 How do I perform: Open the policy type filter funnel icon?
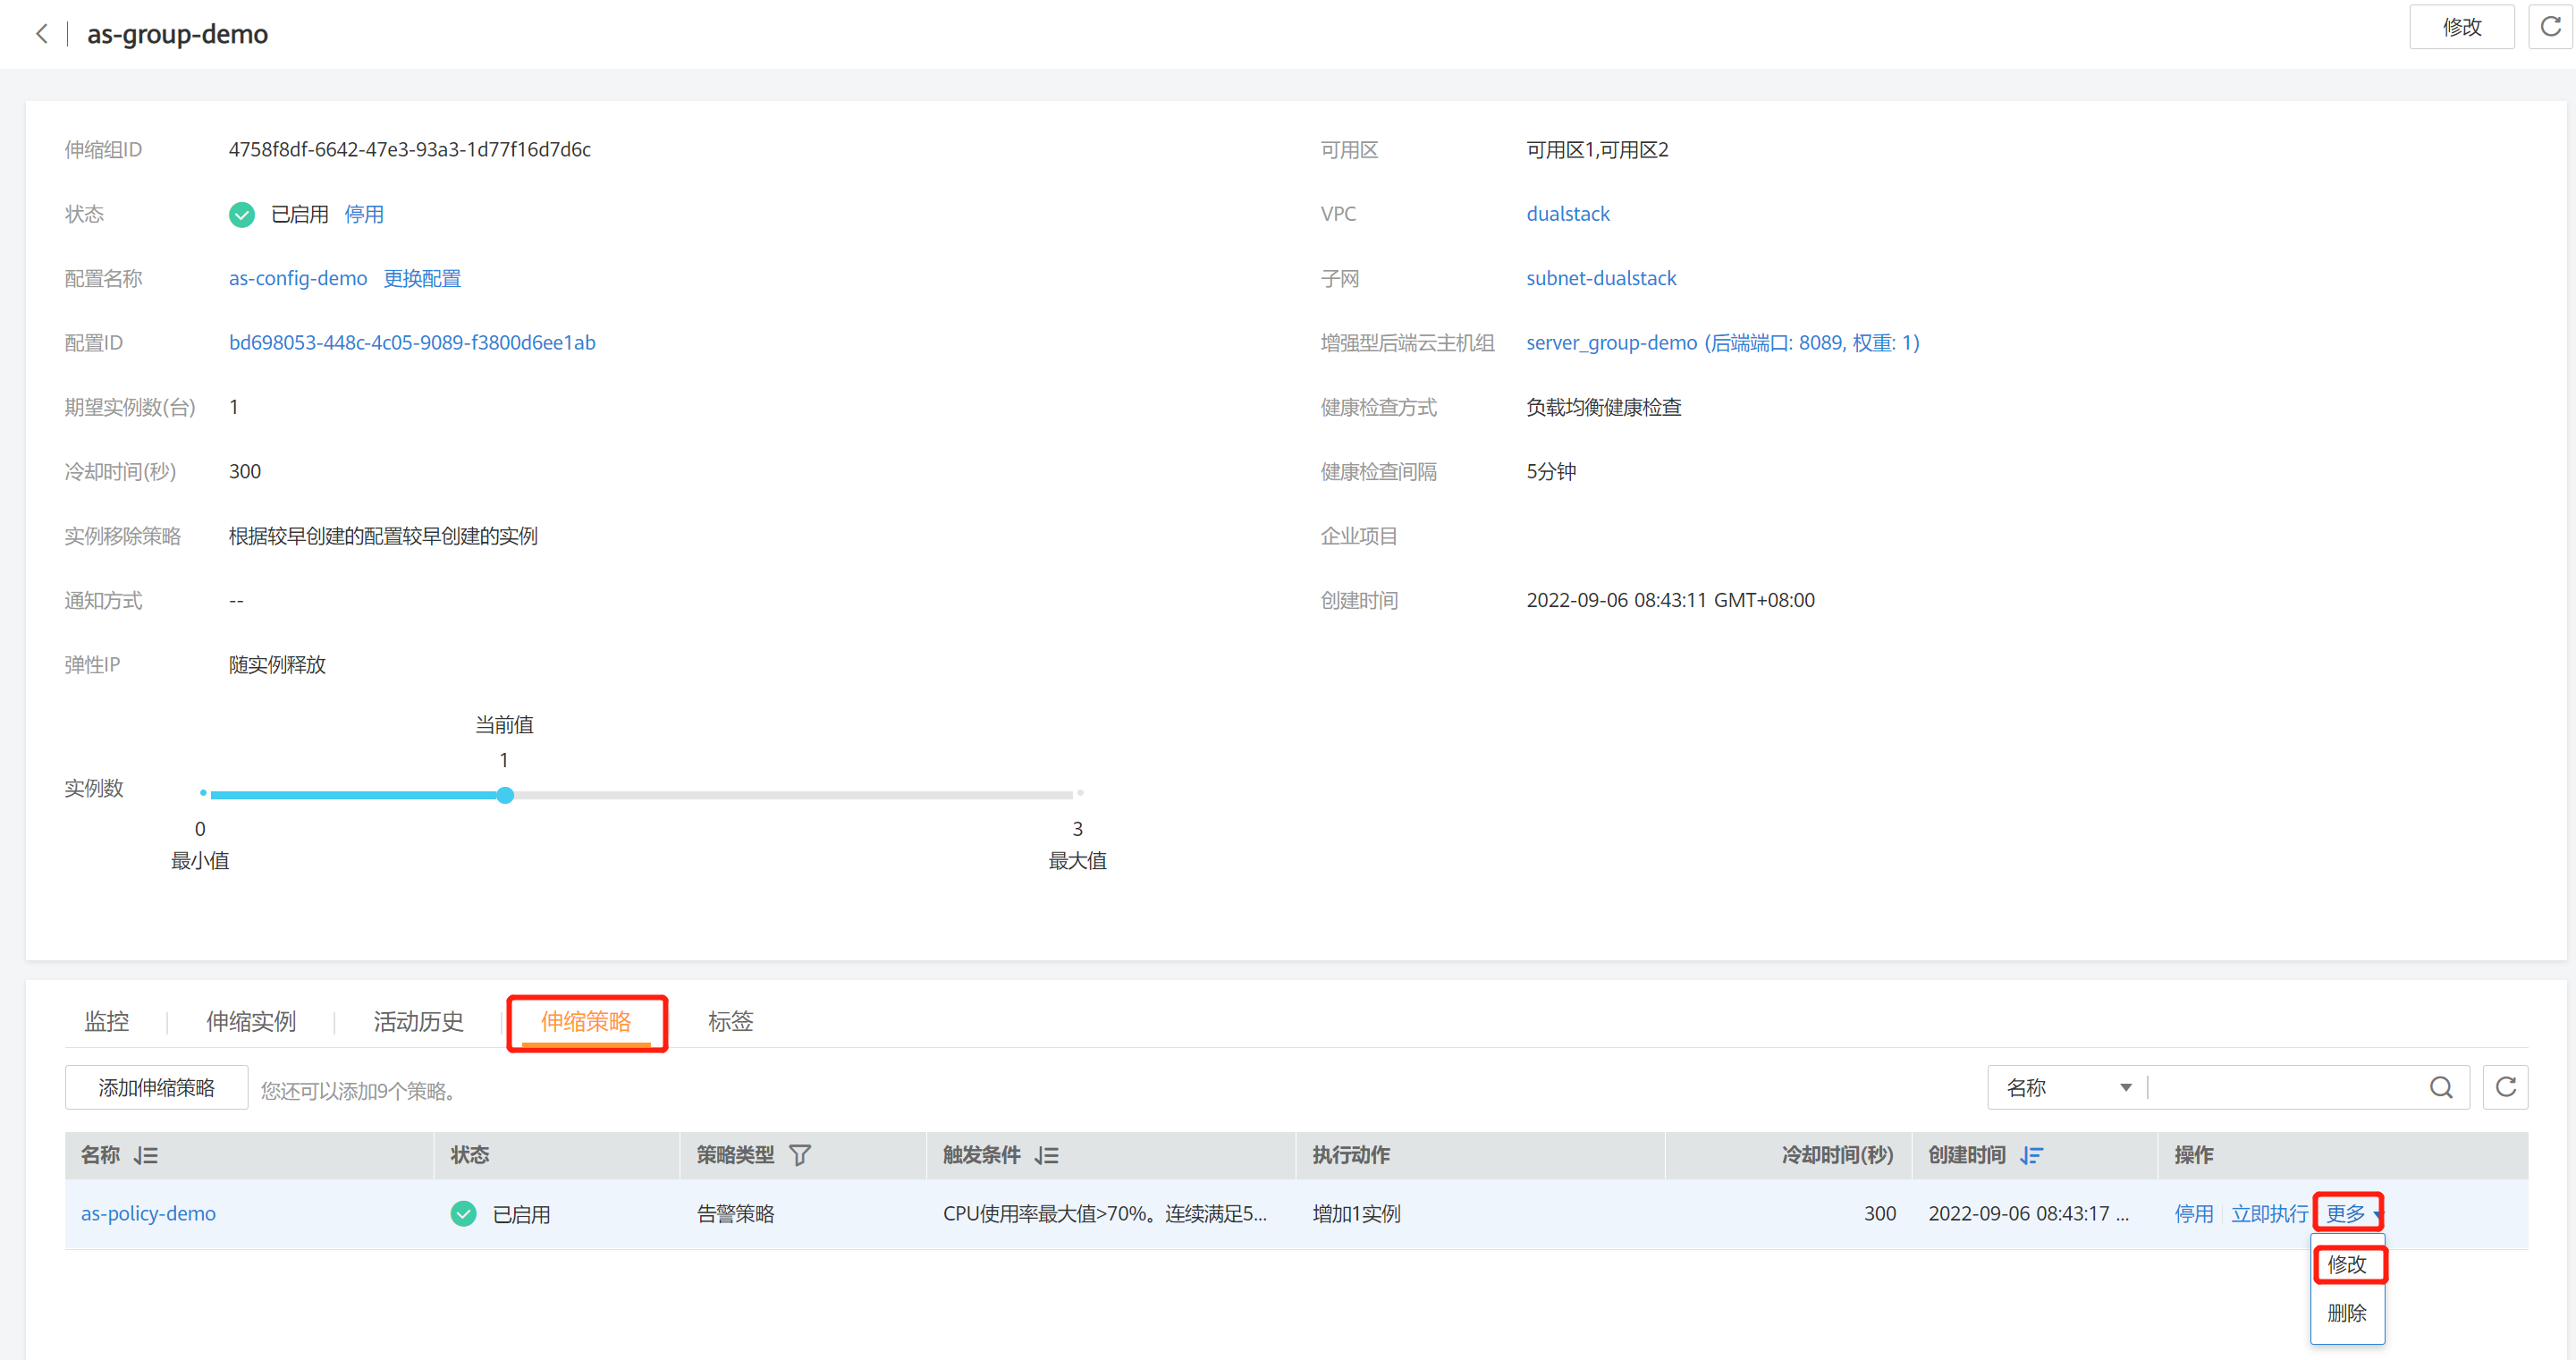coord(799,1156)
